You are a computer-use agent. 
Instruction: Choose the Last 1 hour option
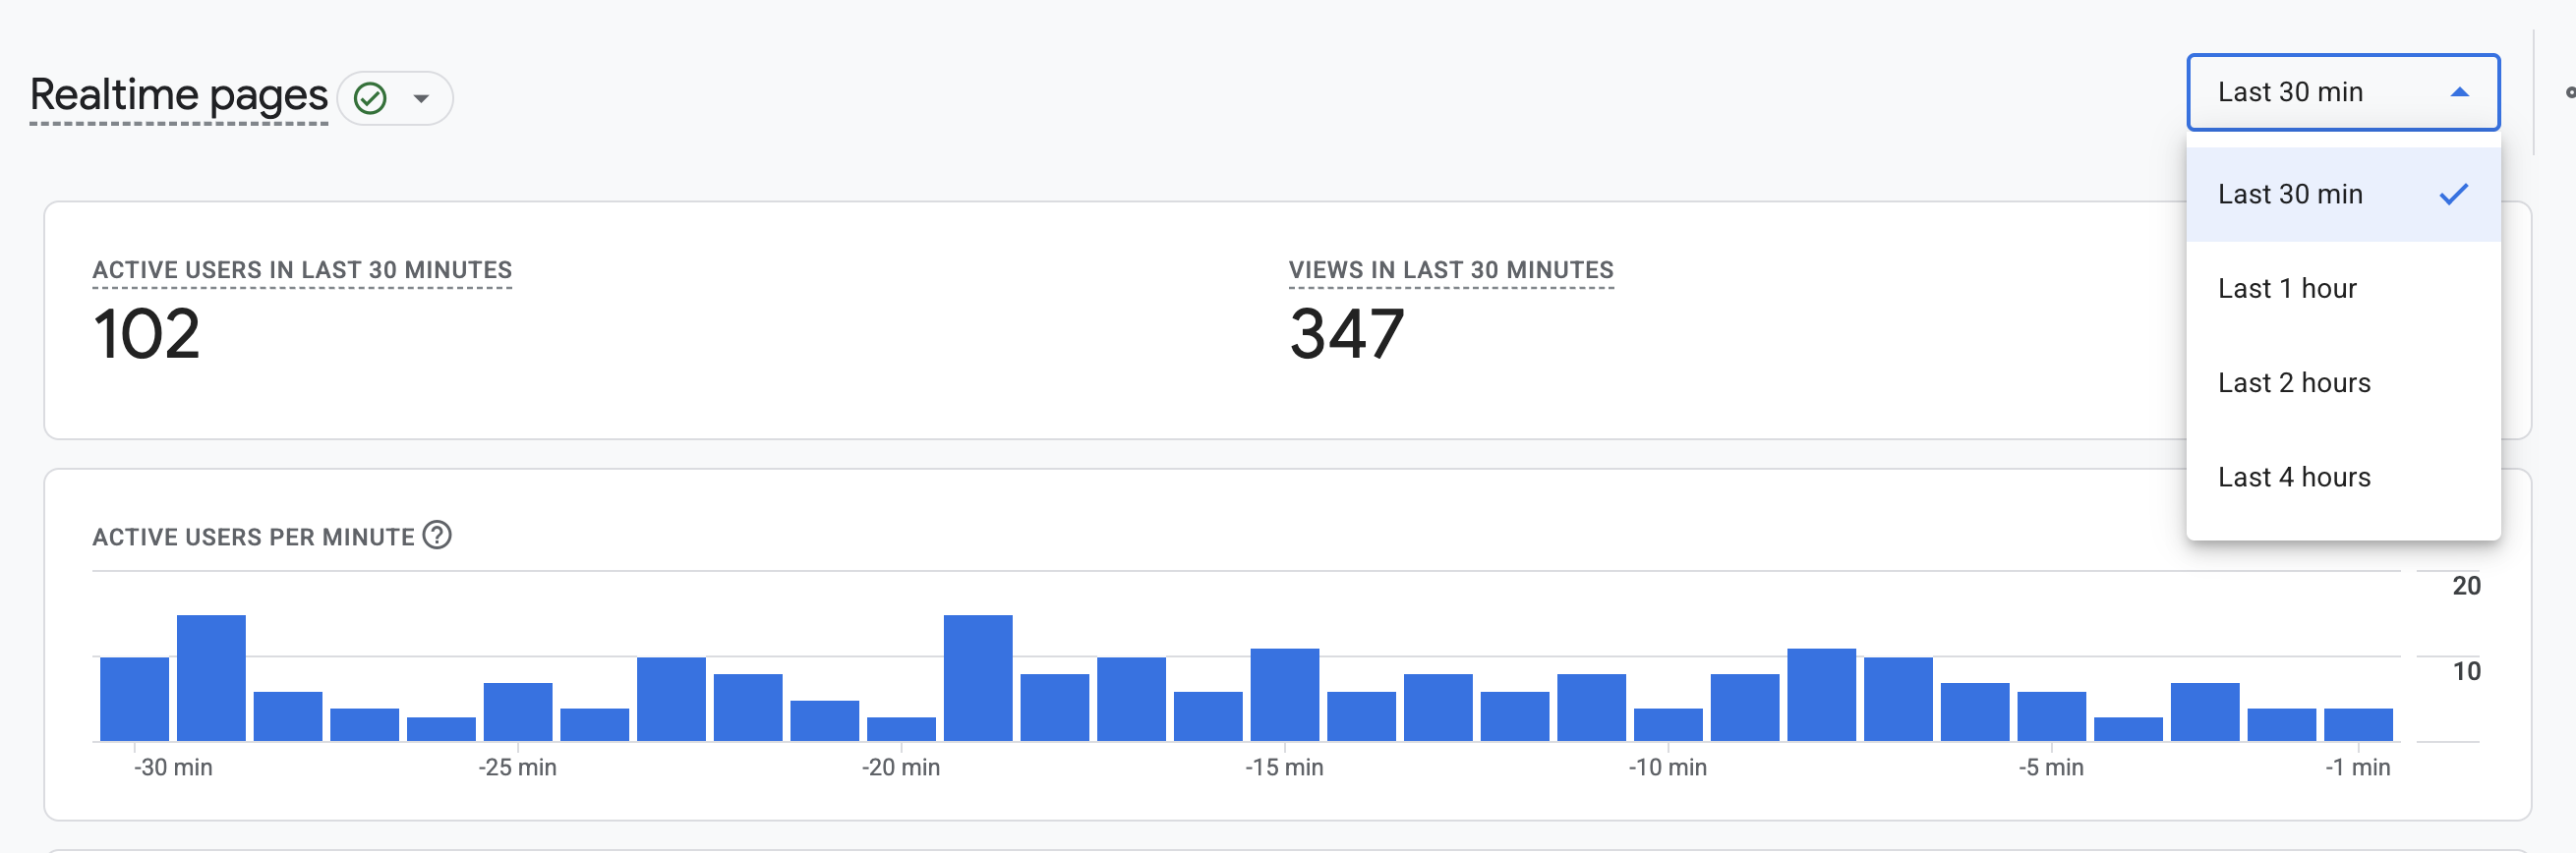click(x=2342, y=288)
